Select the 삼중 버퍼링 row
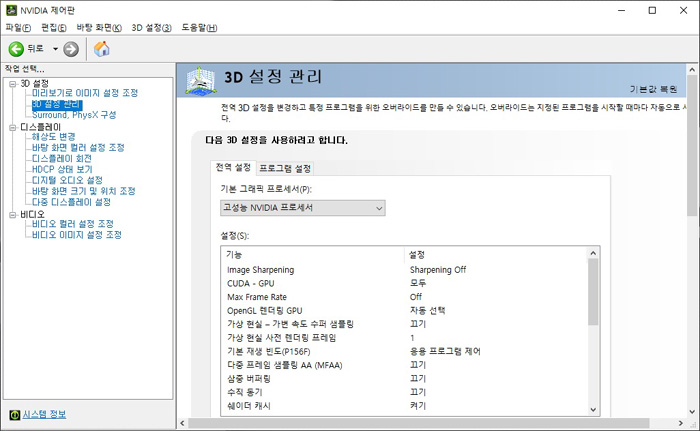 pos(405,379)
